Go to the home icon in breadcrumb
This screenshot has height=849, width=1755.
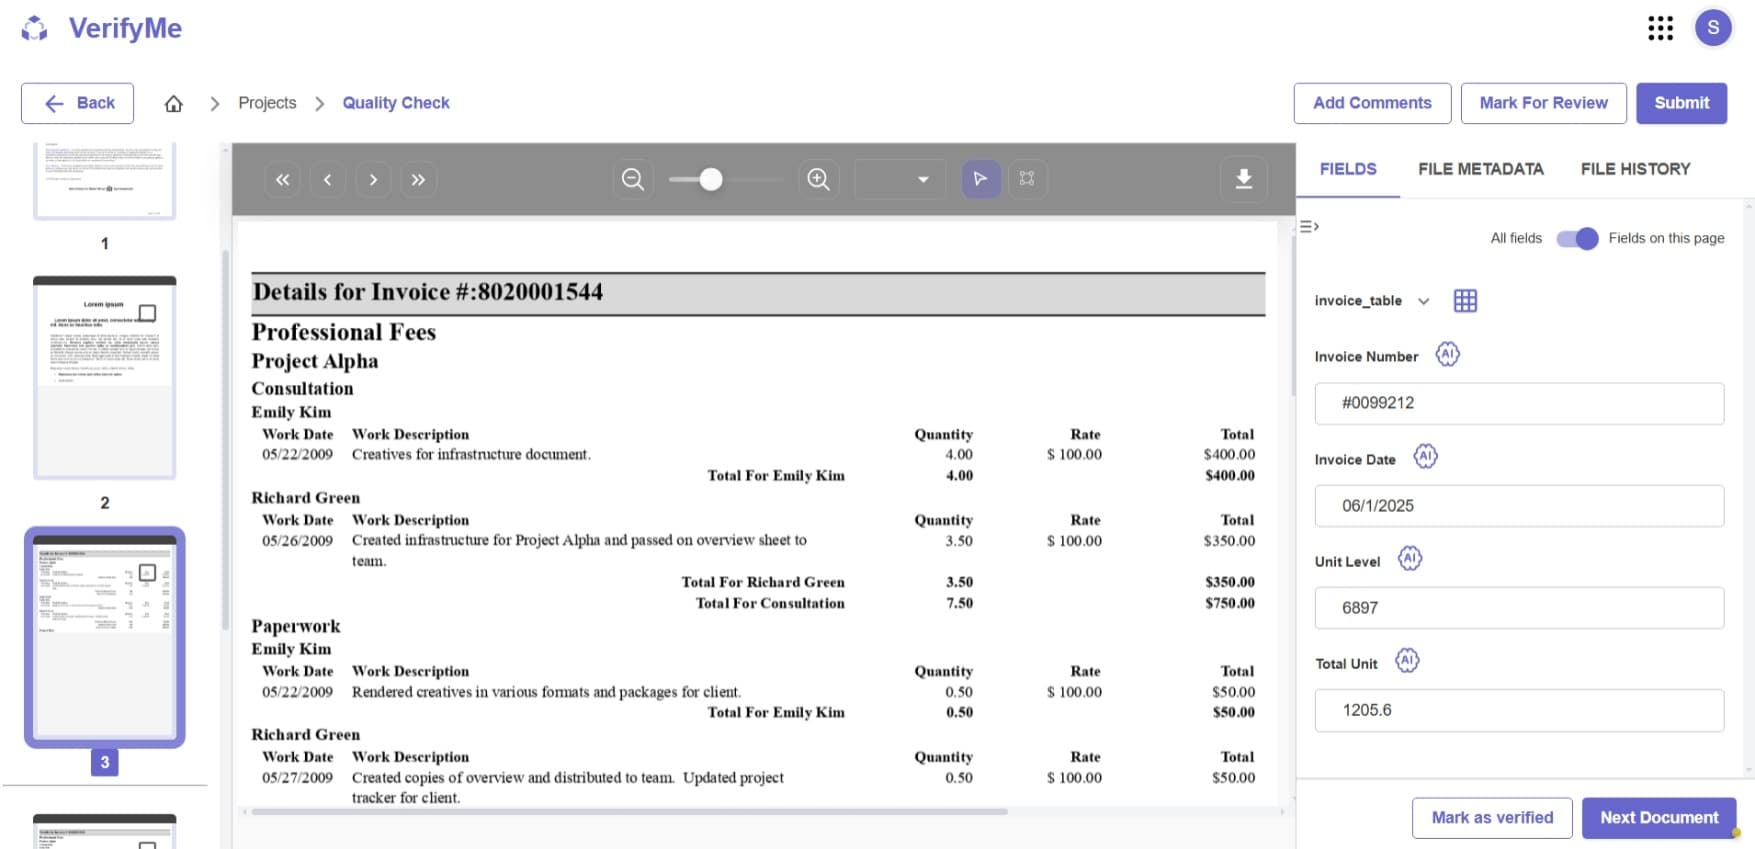tap(173, 104)
